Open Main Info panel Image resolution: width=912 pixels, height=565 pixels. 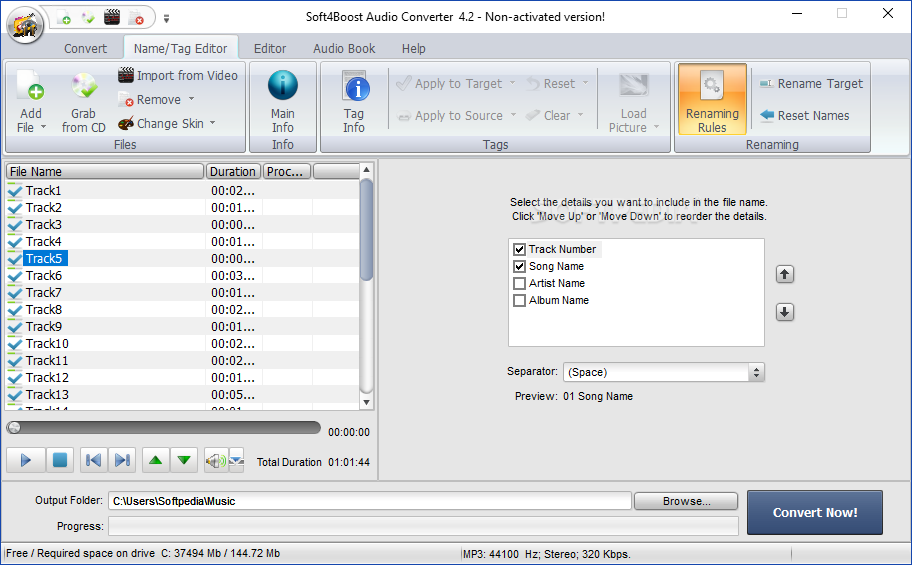coord(283,101)
